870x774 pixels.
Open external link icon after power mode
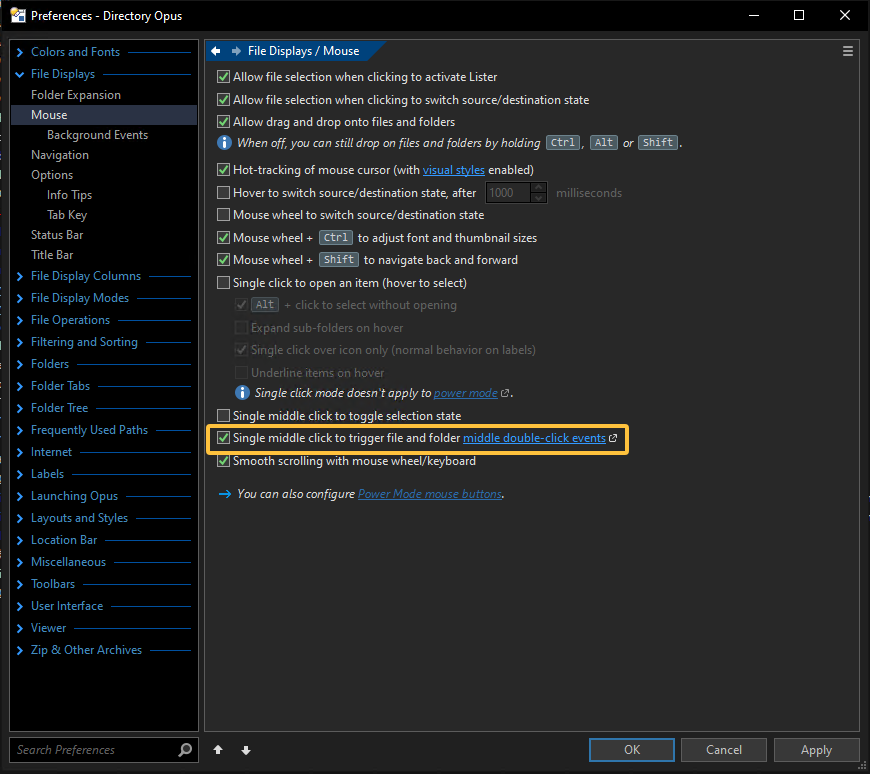(x=505, y=393)
